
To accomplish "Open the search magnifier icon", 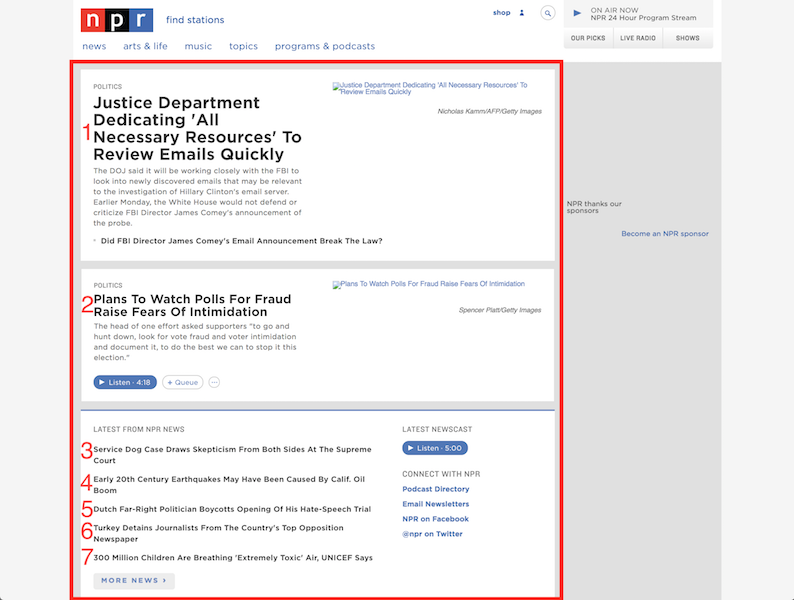I will click(547, 13).
